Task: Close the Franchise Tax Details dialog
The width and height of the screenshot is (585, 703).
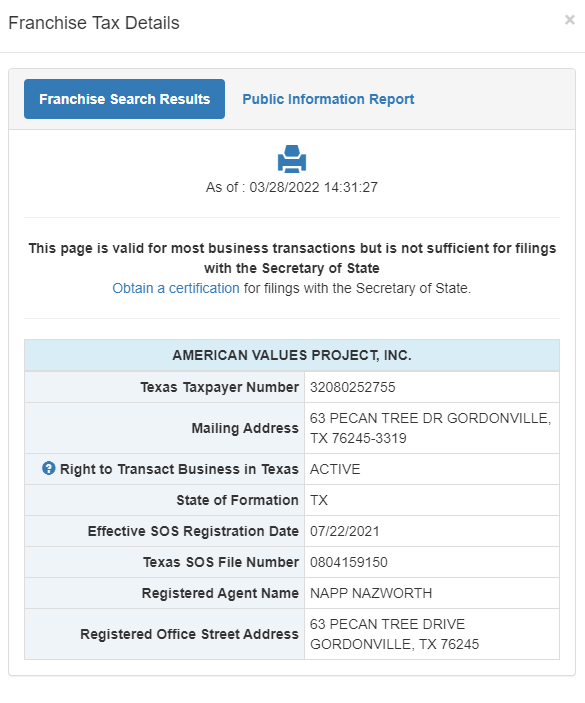Action: (570, 20)
